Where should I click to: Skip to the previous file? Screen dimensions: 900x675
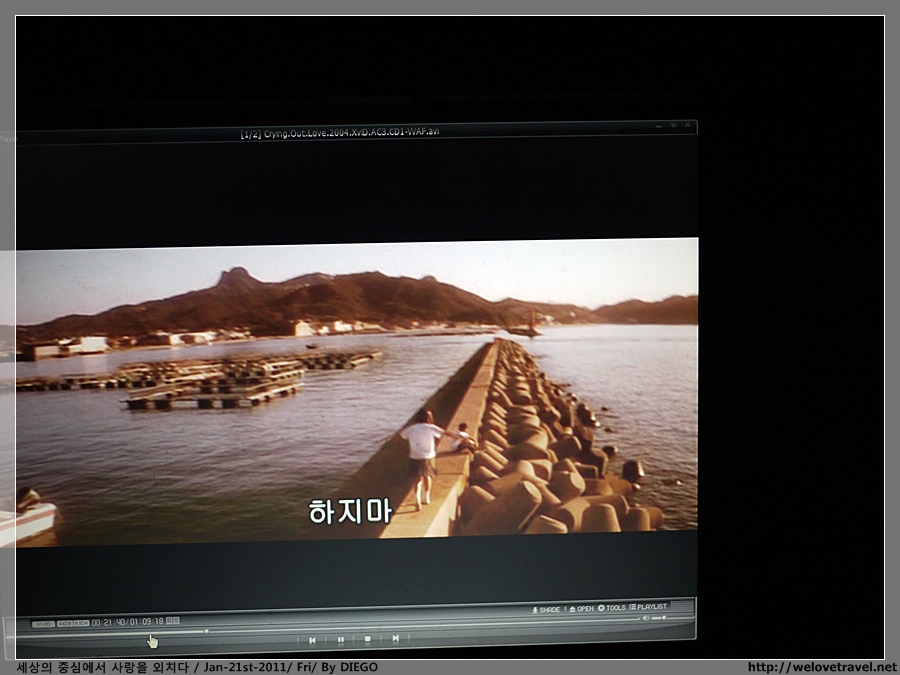coord(312,640)
